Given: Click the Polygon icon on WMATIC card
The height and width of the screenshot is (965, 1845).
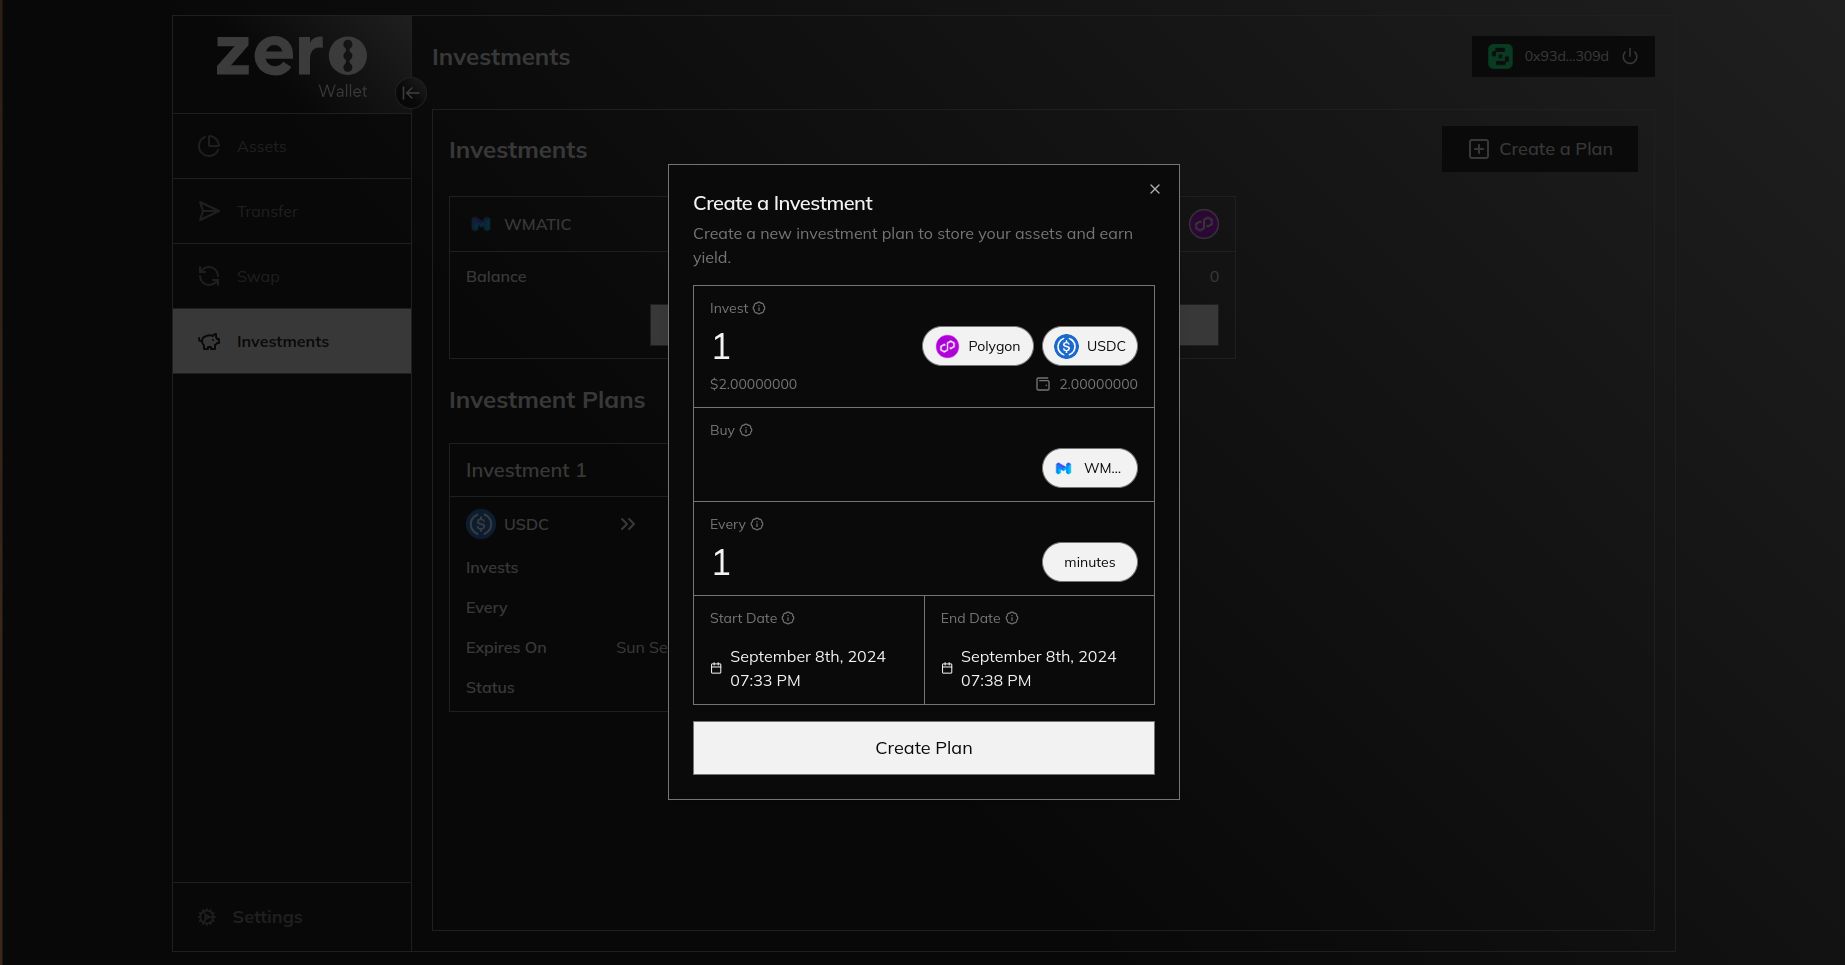Looking at the screenshot, I should [1203, 224].
